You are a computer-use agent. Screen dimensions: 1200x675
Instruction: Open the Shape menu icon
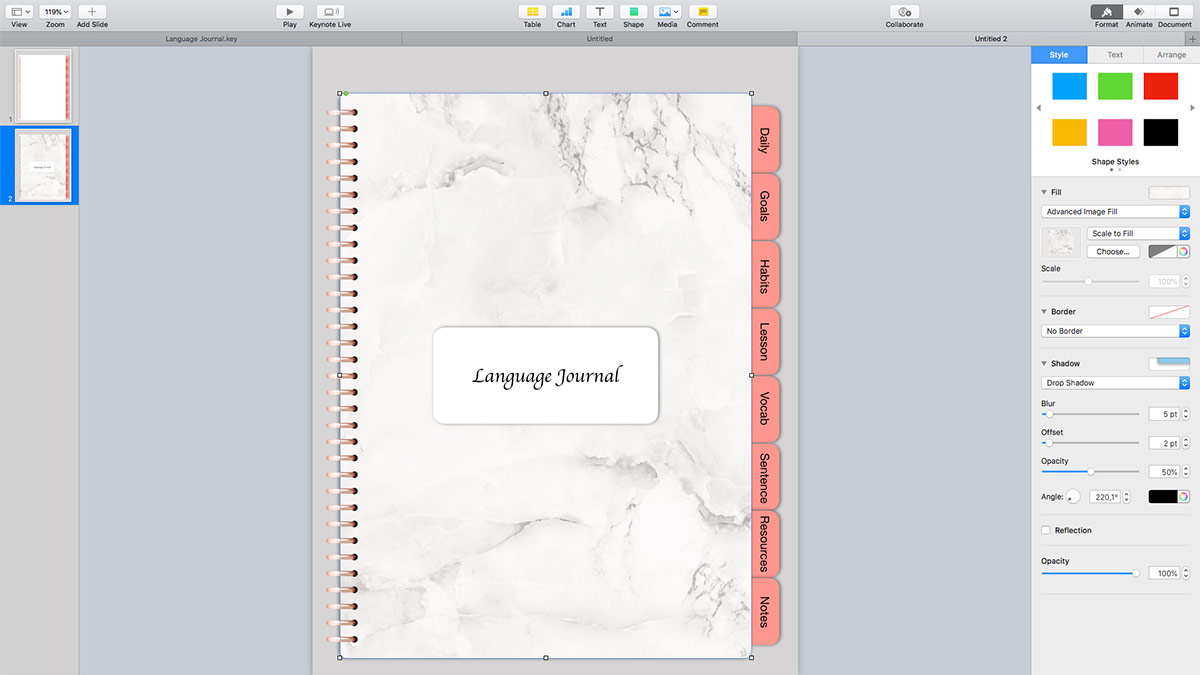coord(633,12)
